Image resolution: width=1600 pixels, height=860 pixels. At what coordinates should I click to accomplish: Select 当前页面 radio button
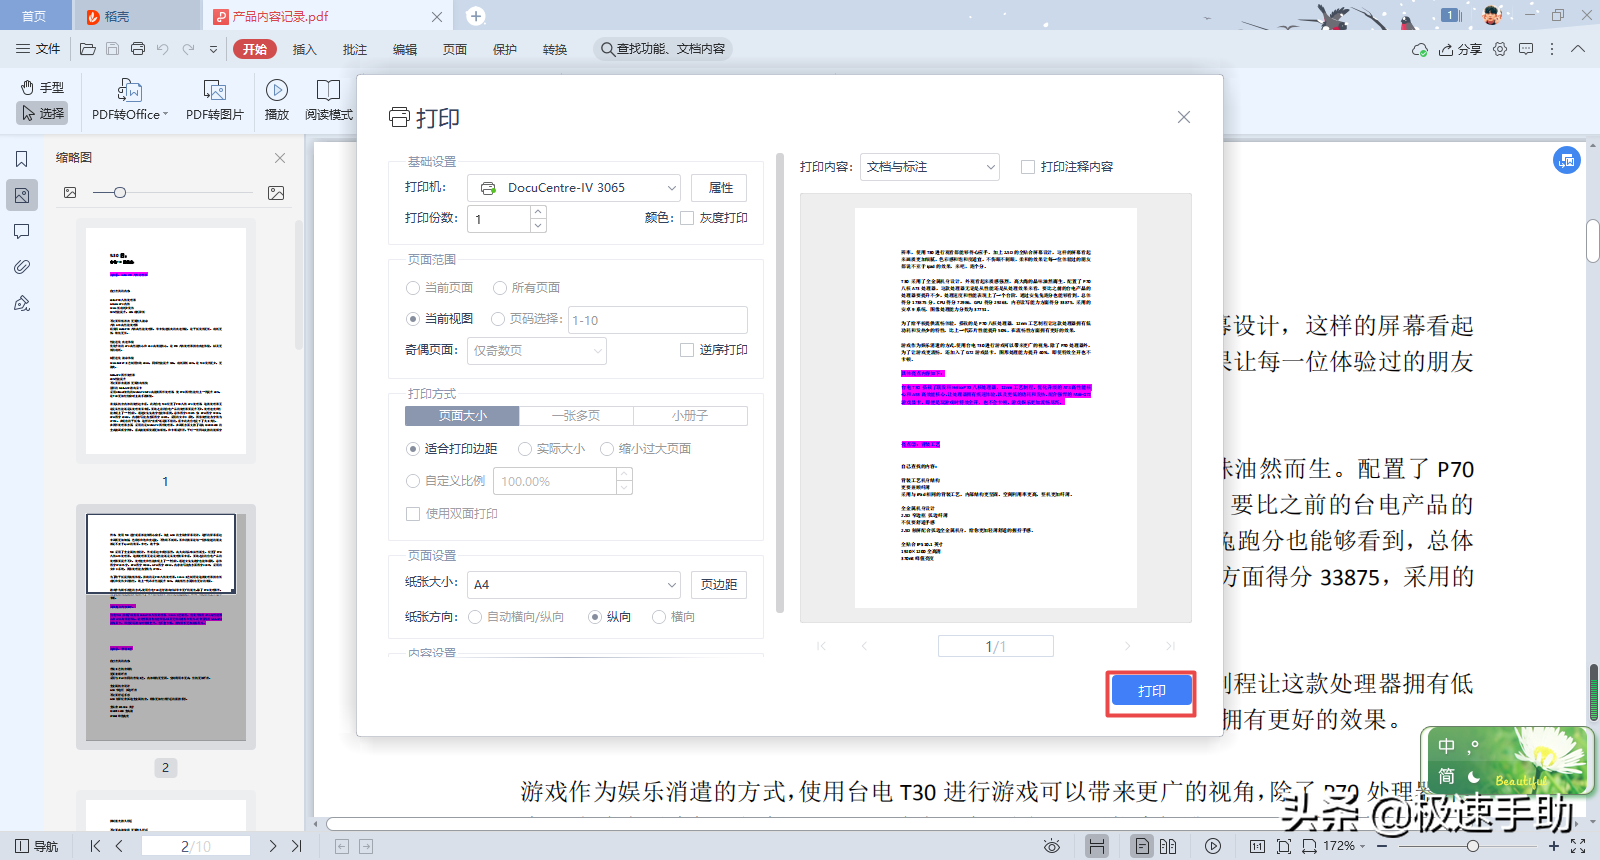pos(413,288)
